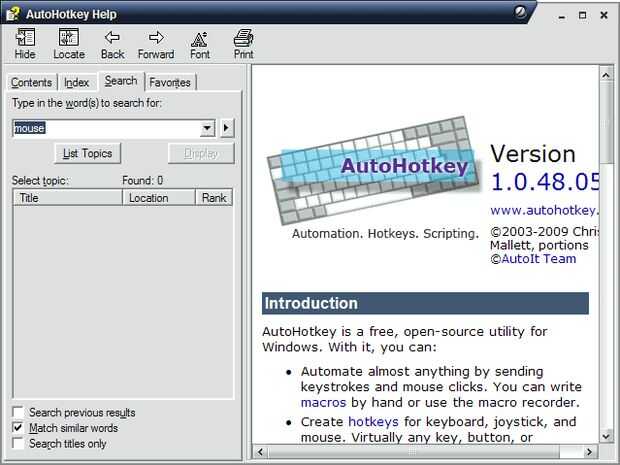Open the hotkeys link

(373, 422)
